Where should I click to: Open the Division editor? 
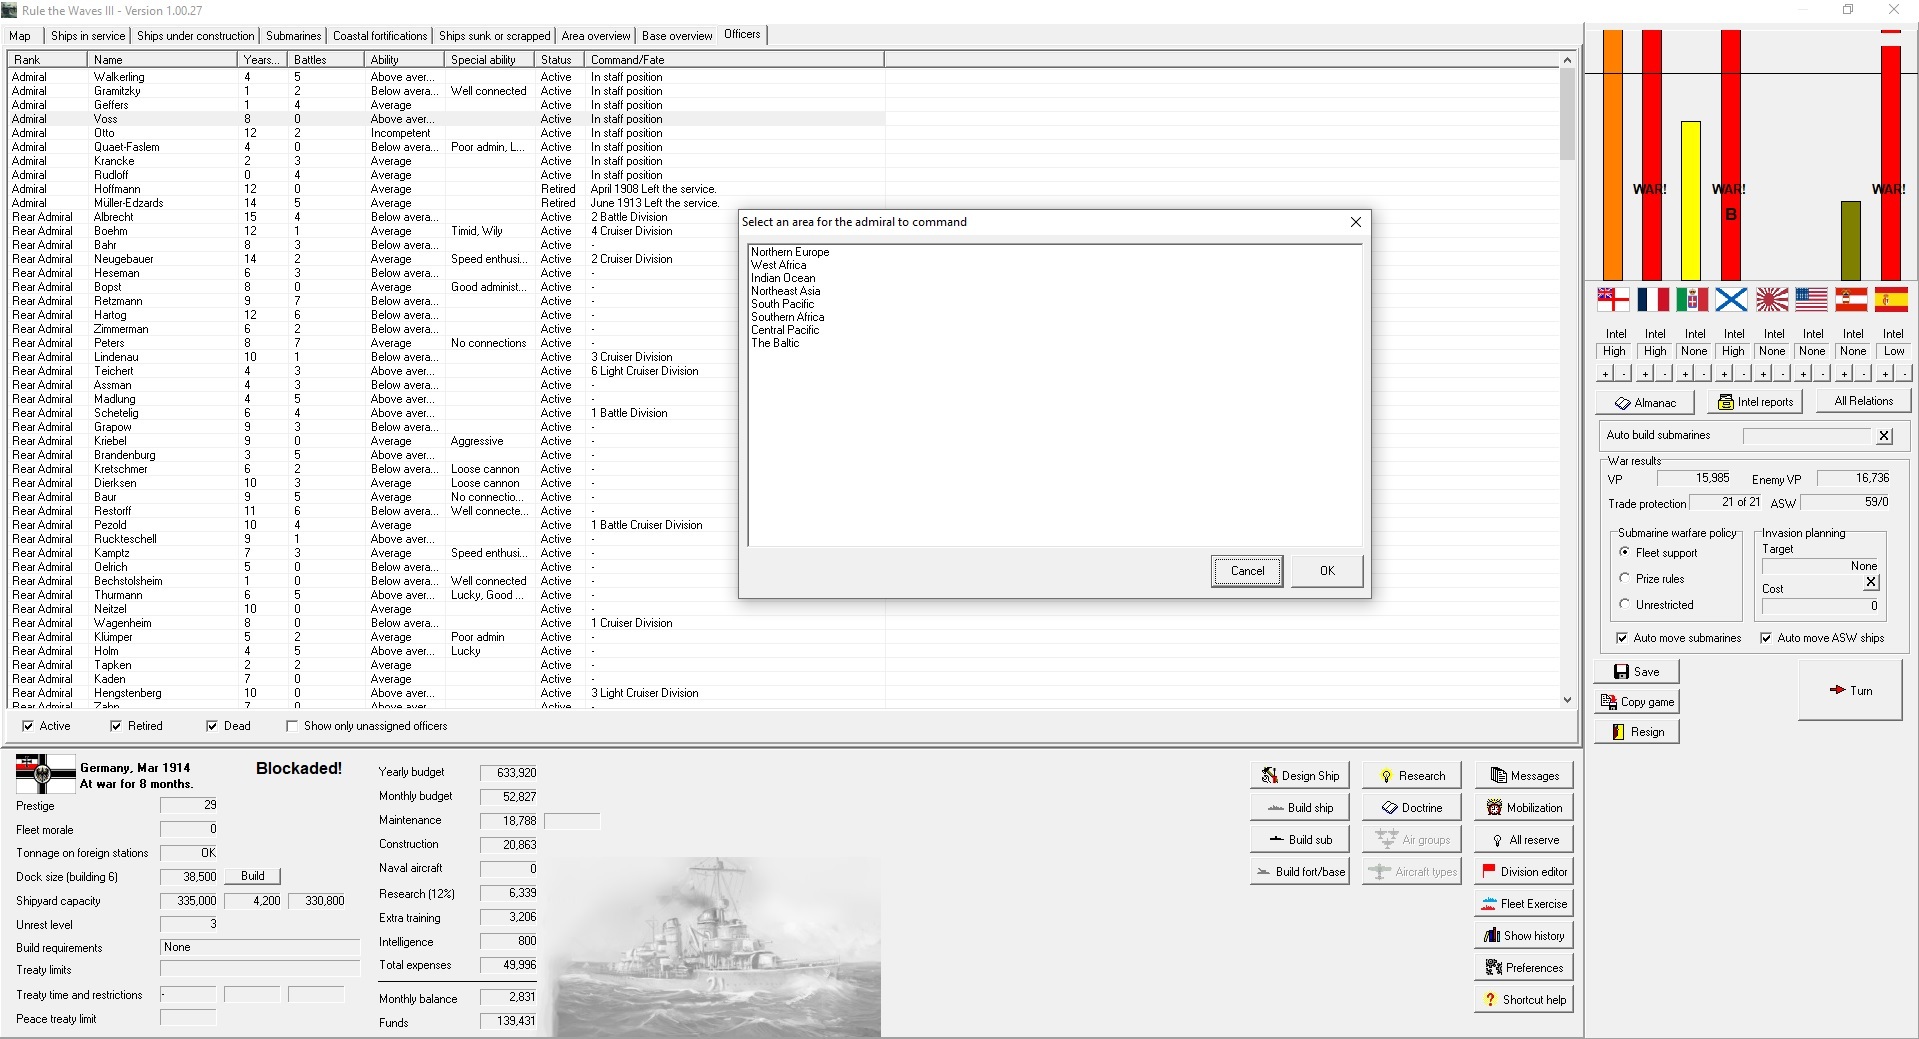(1523, 872)
